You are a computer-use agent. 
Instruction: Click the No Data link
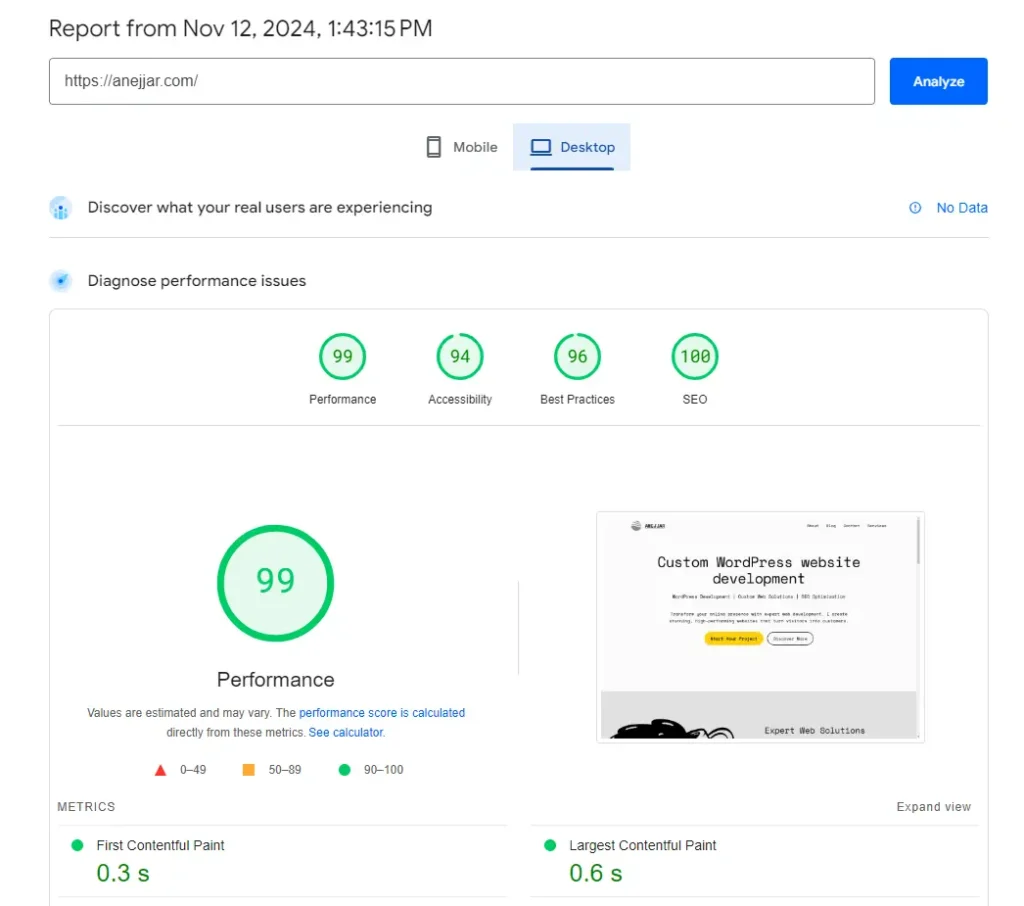click(961, 208)
